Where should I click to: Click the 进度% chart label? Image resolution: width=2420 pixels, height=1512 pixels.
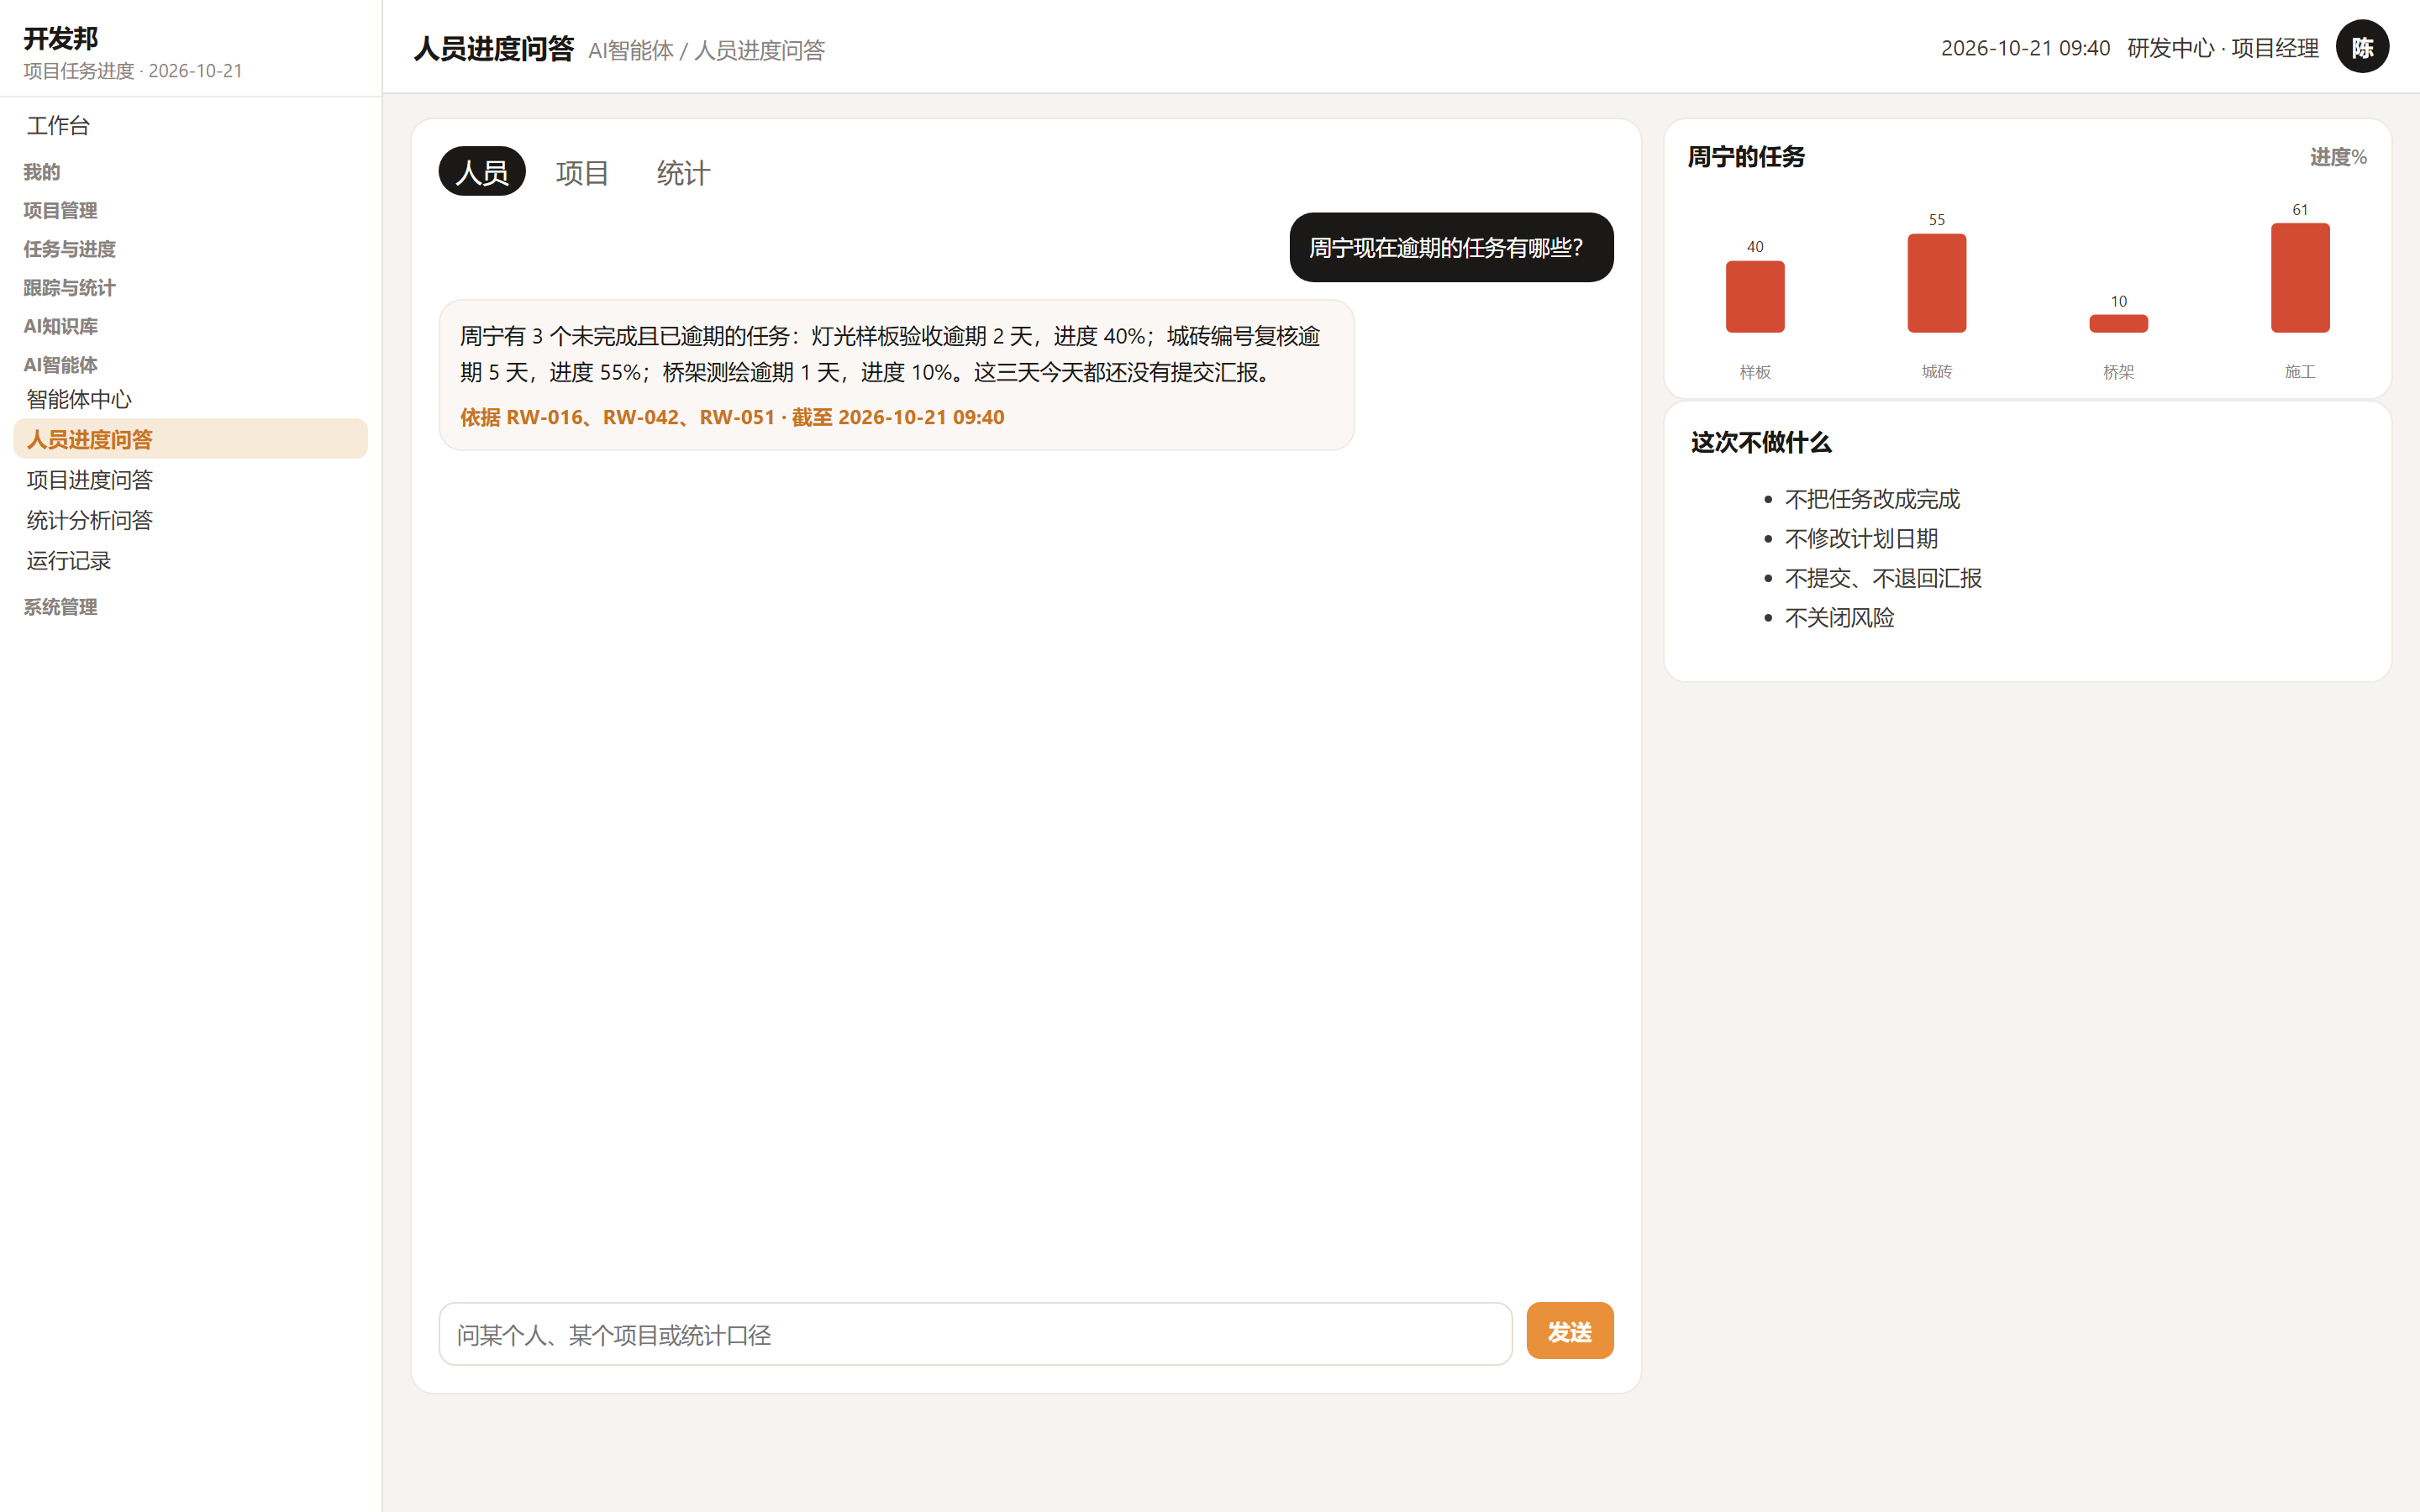coord(2338,157)
